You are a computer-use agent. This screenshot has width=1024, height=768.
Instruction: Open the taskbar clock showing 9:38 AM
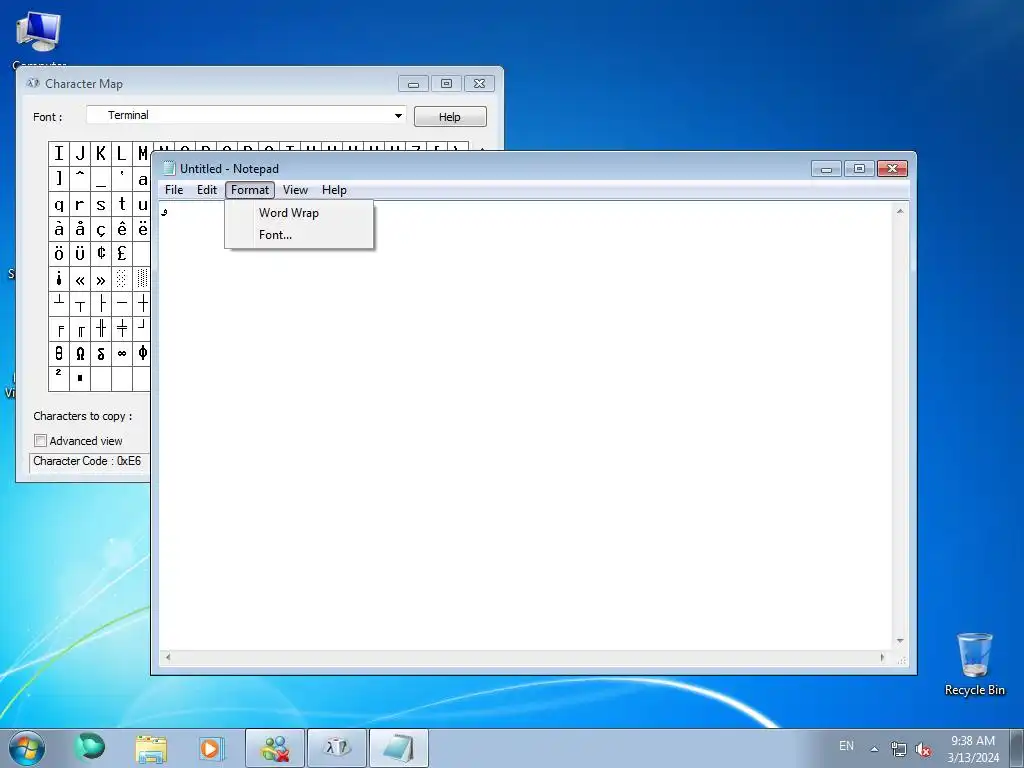coord(973,749)
